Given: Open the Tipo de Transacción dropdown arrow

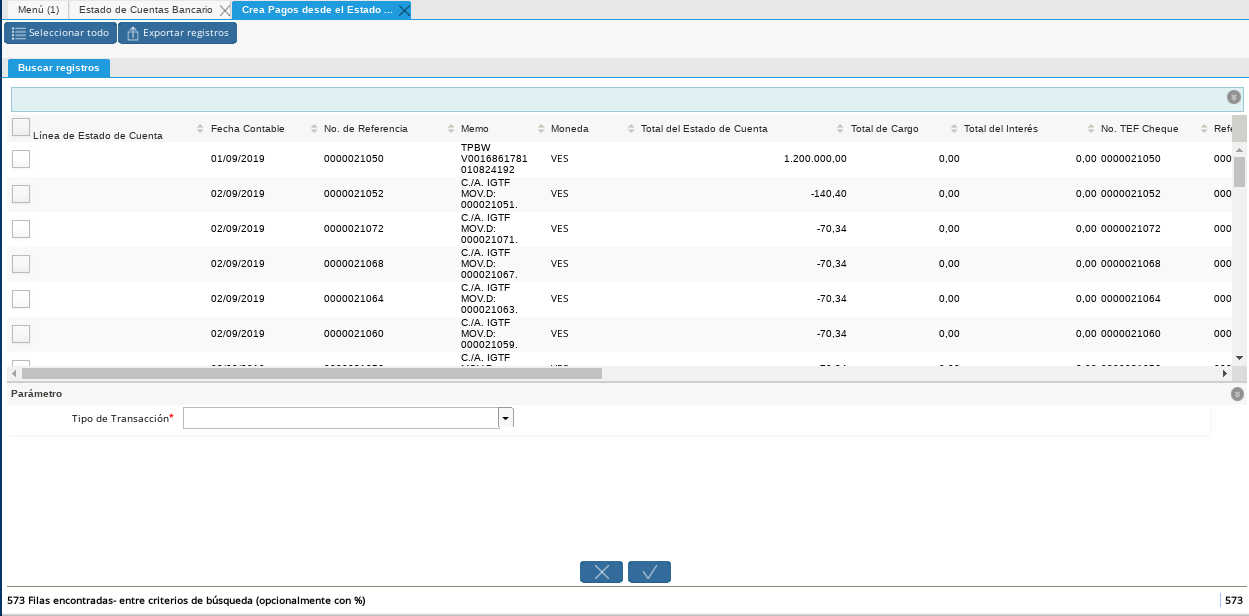Looking at the screenshot, I should coord(506,418).
